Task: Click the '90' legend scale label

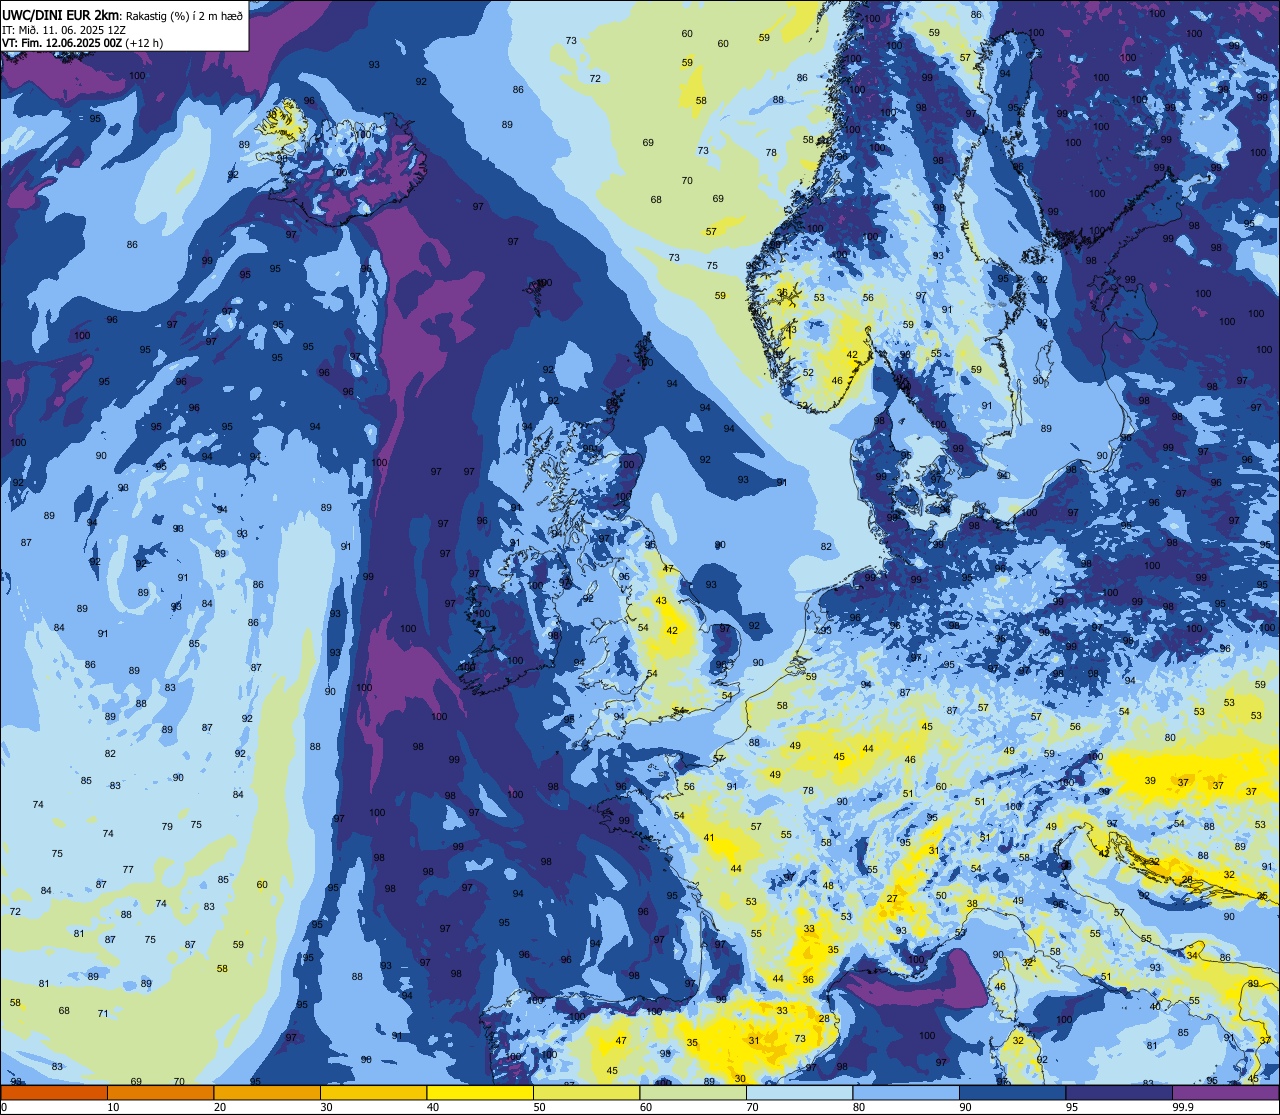Action: pos(965,1107)
